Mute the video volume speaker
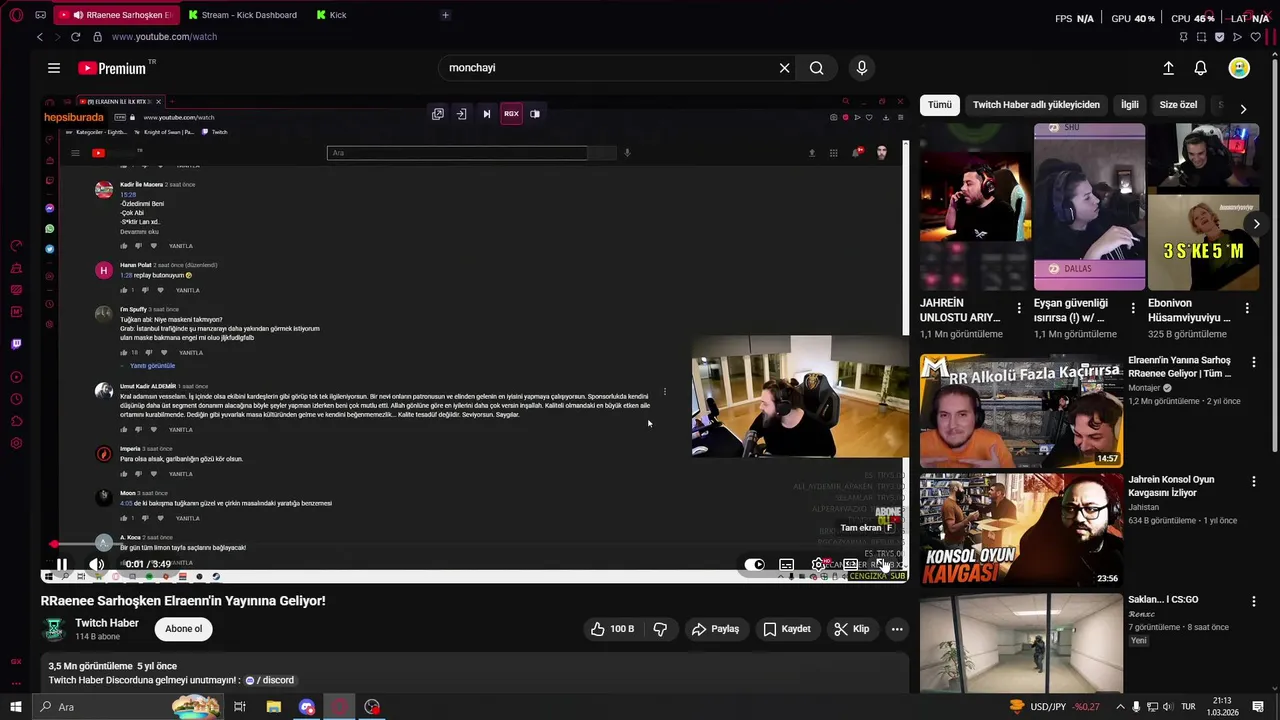 [x=97, y=564]
